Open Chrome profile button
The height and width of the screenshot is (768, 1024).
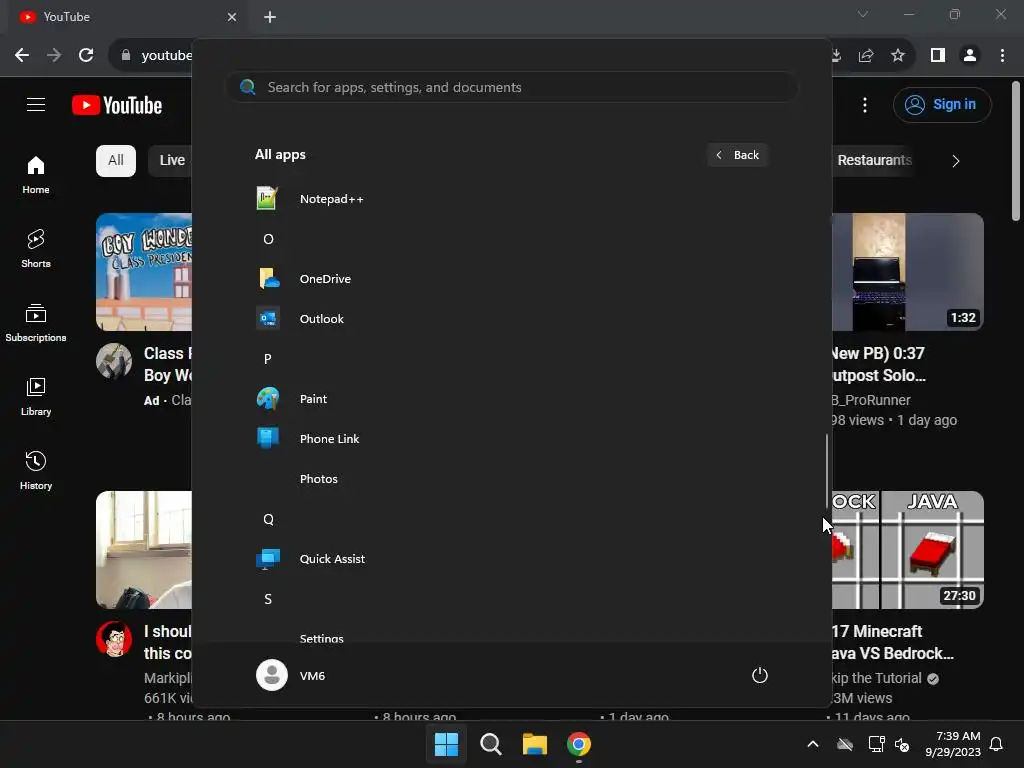[970, 56]
